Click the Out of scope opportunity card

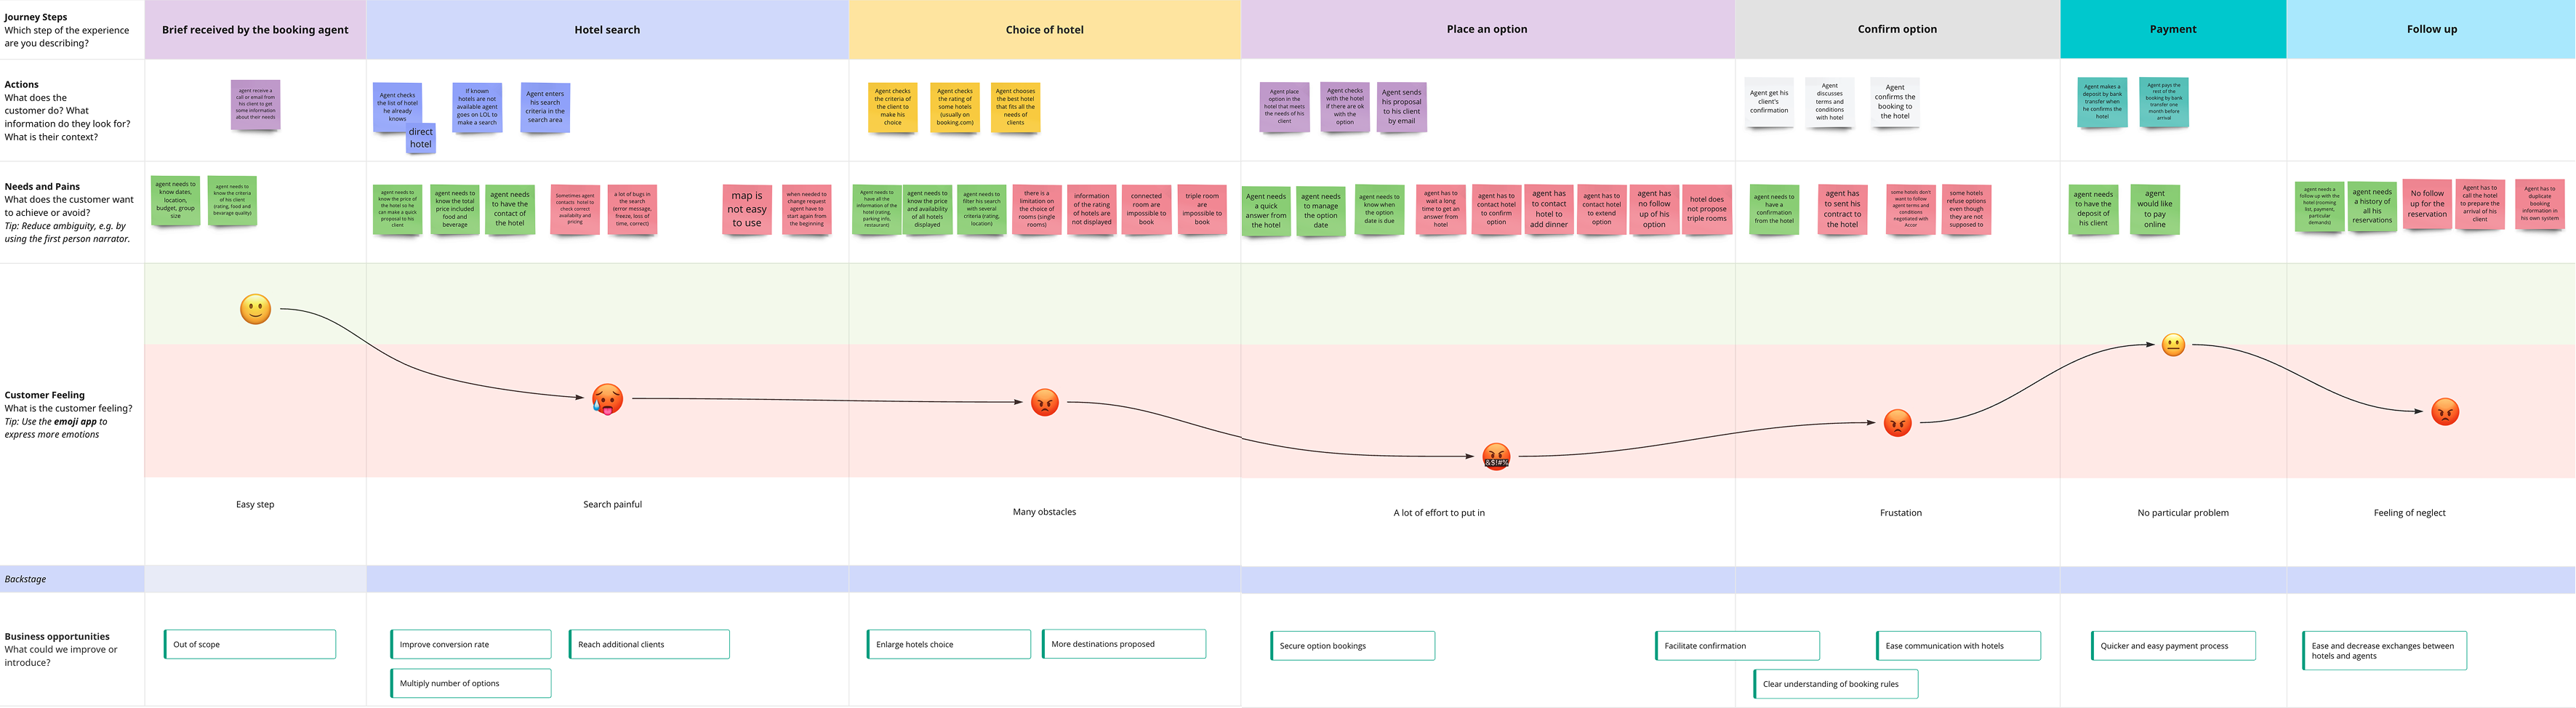point(250,644)
